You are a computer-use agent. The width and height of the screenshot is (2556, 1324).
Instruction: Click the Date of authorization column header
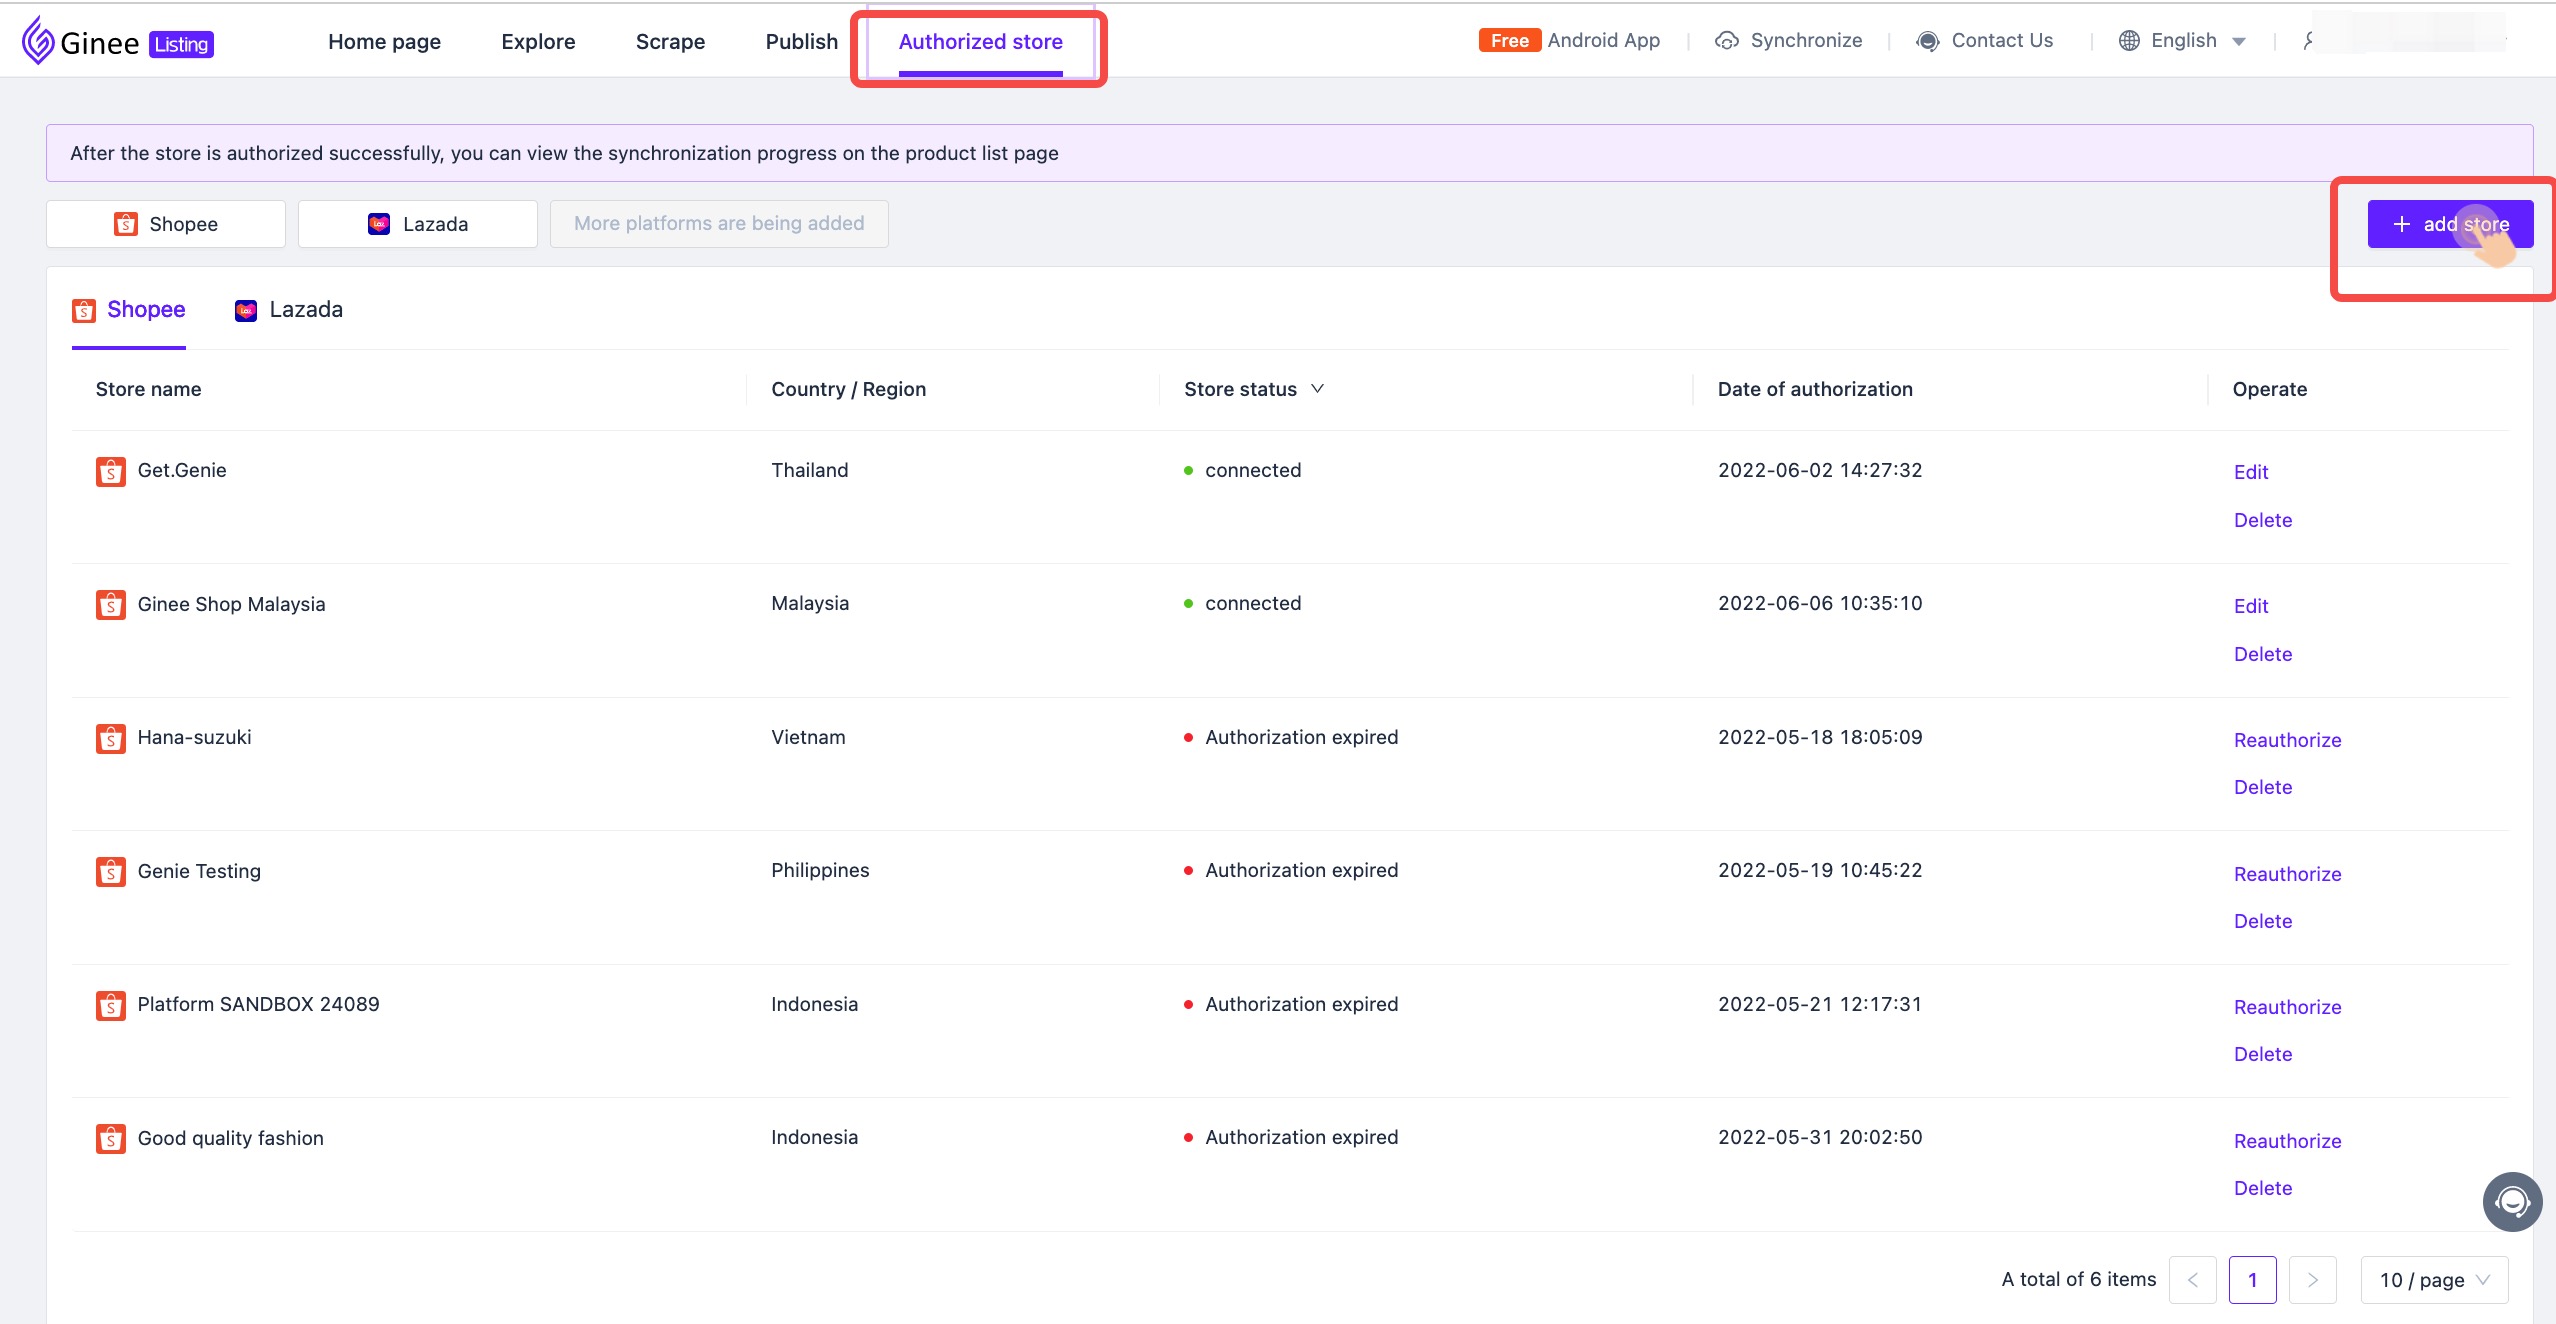[x=1815, y=389]
